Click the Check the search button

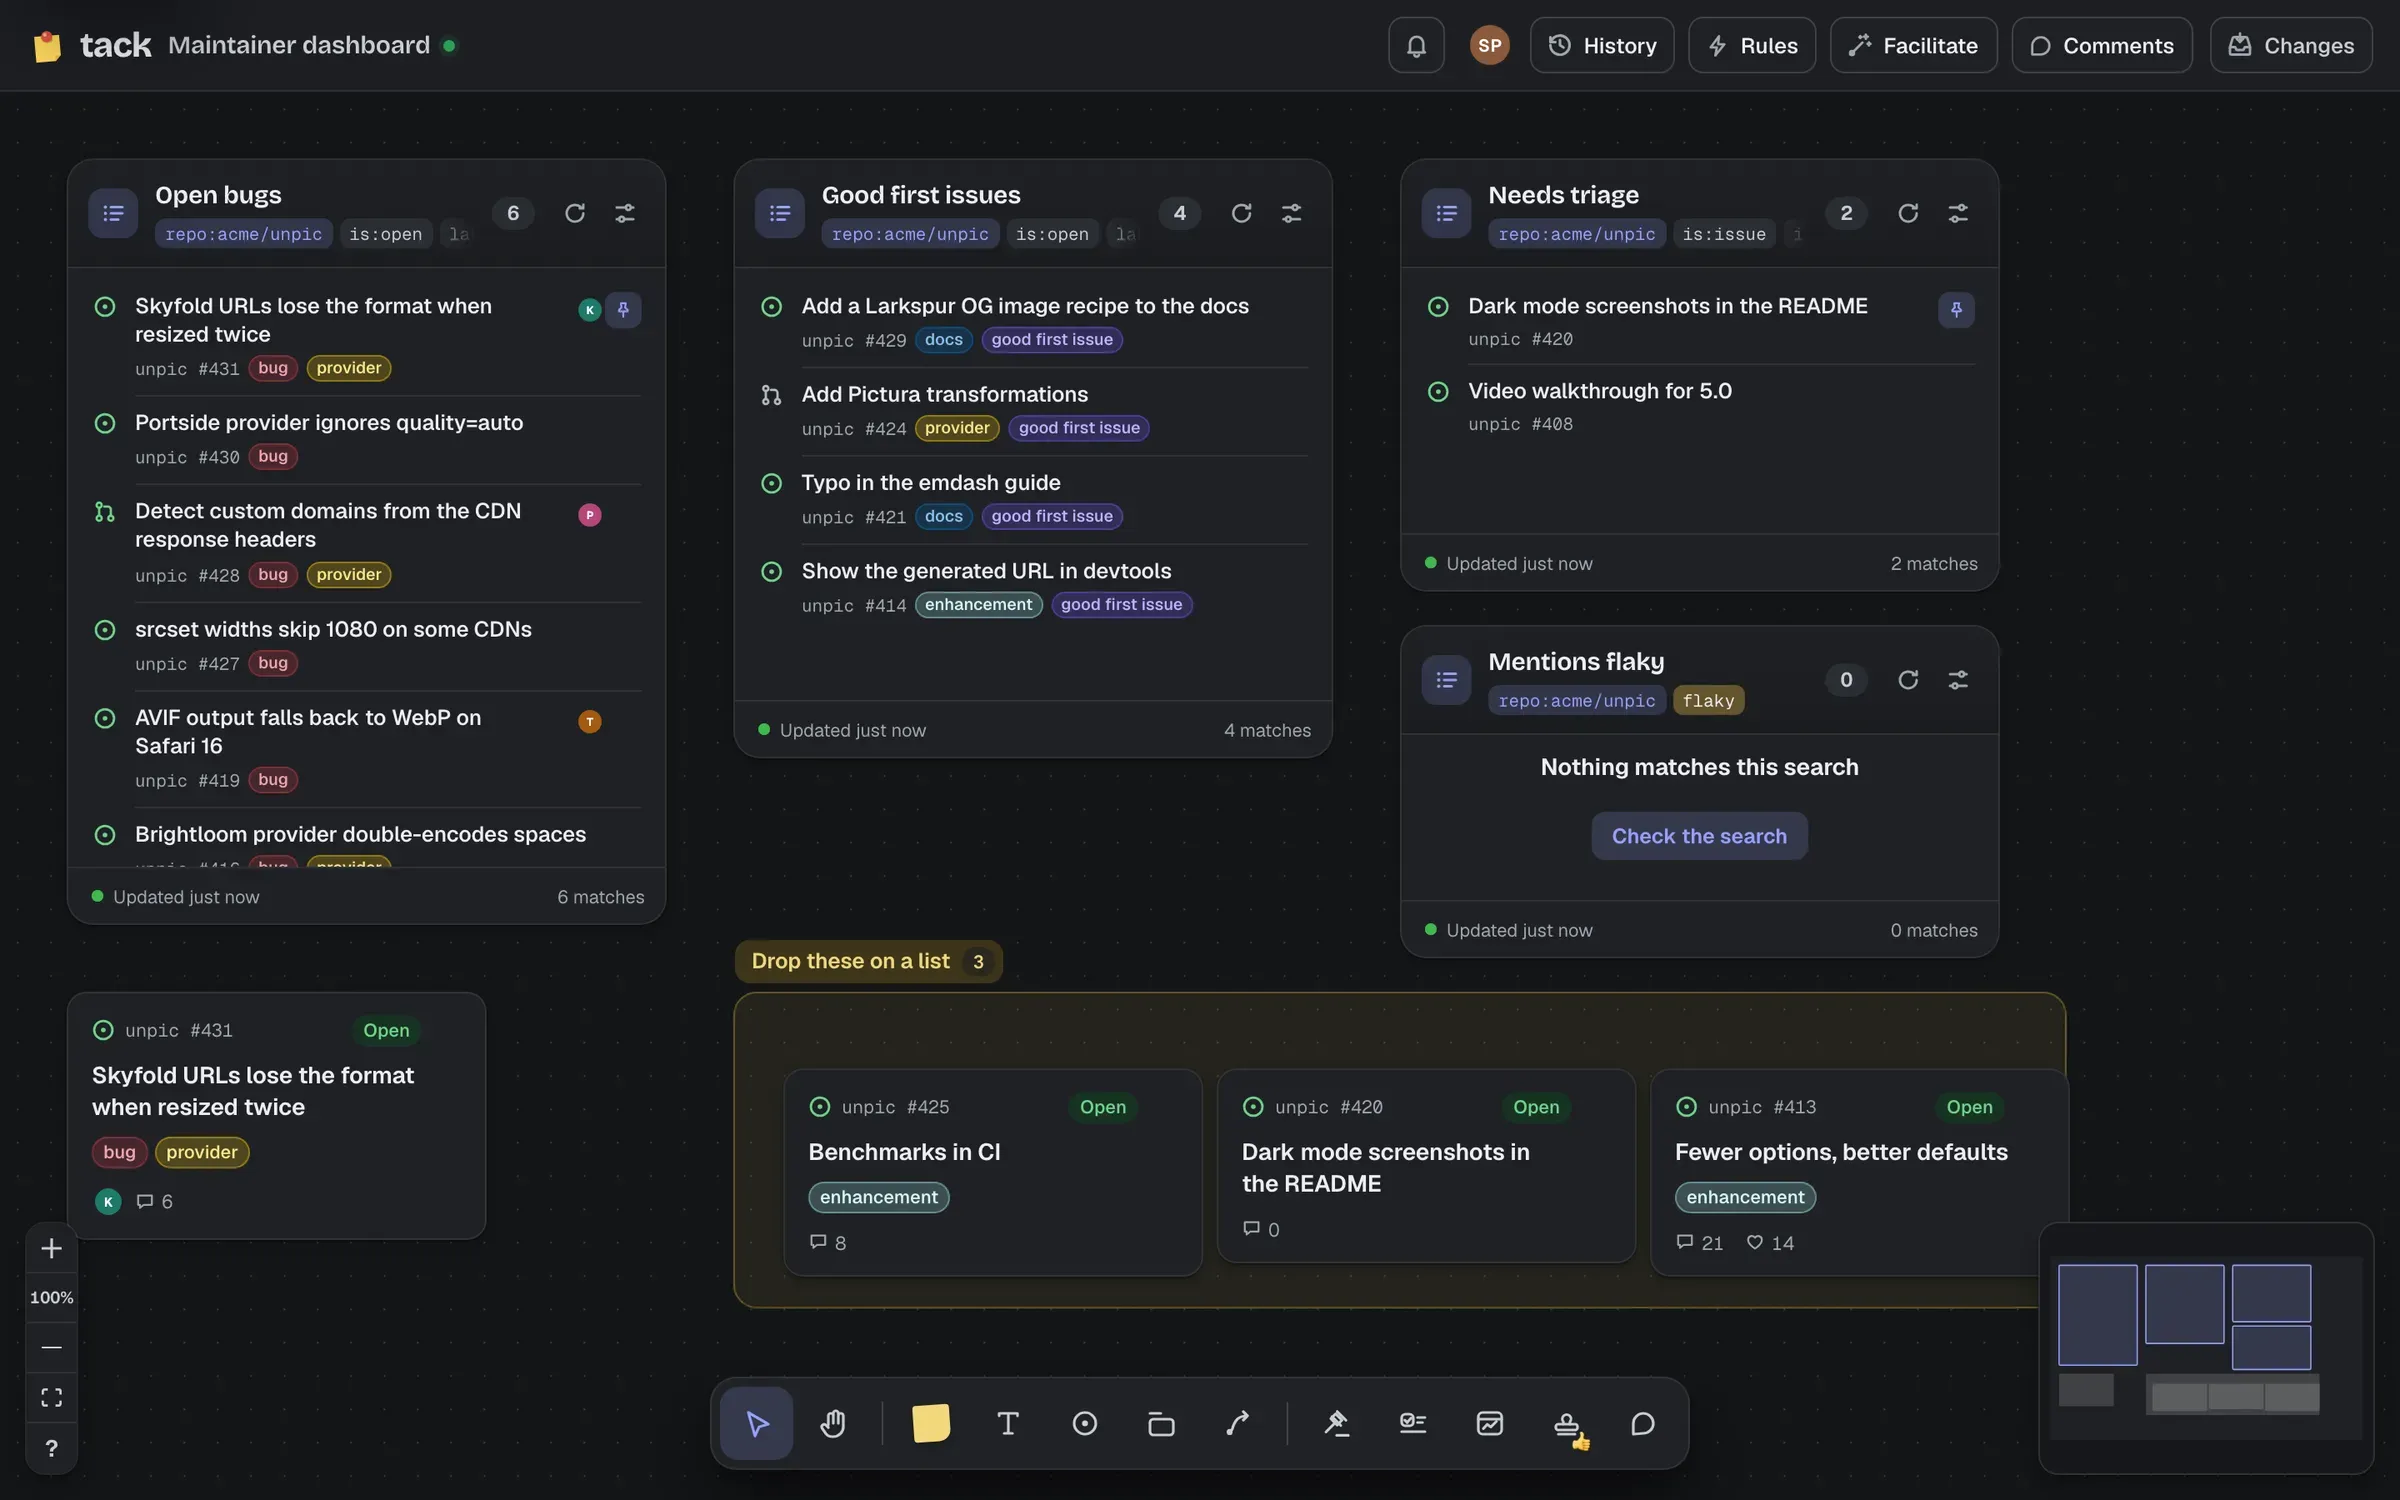1699,836
